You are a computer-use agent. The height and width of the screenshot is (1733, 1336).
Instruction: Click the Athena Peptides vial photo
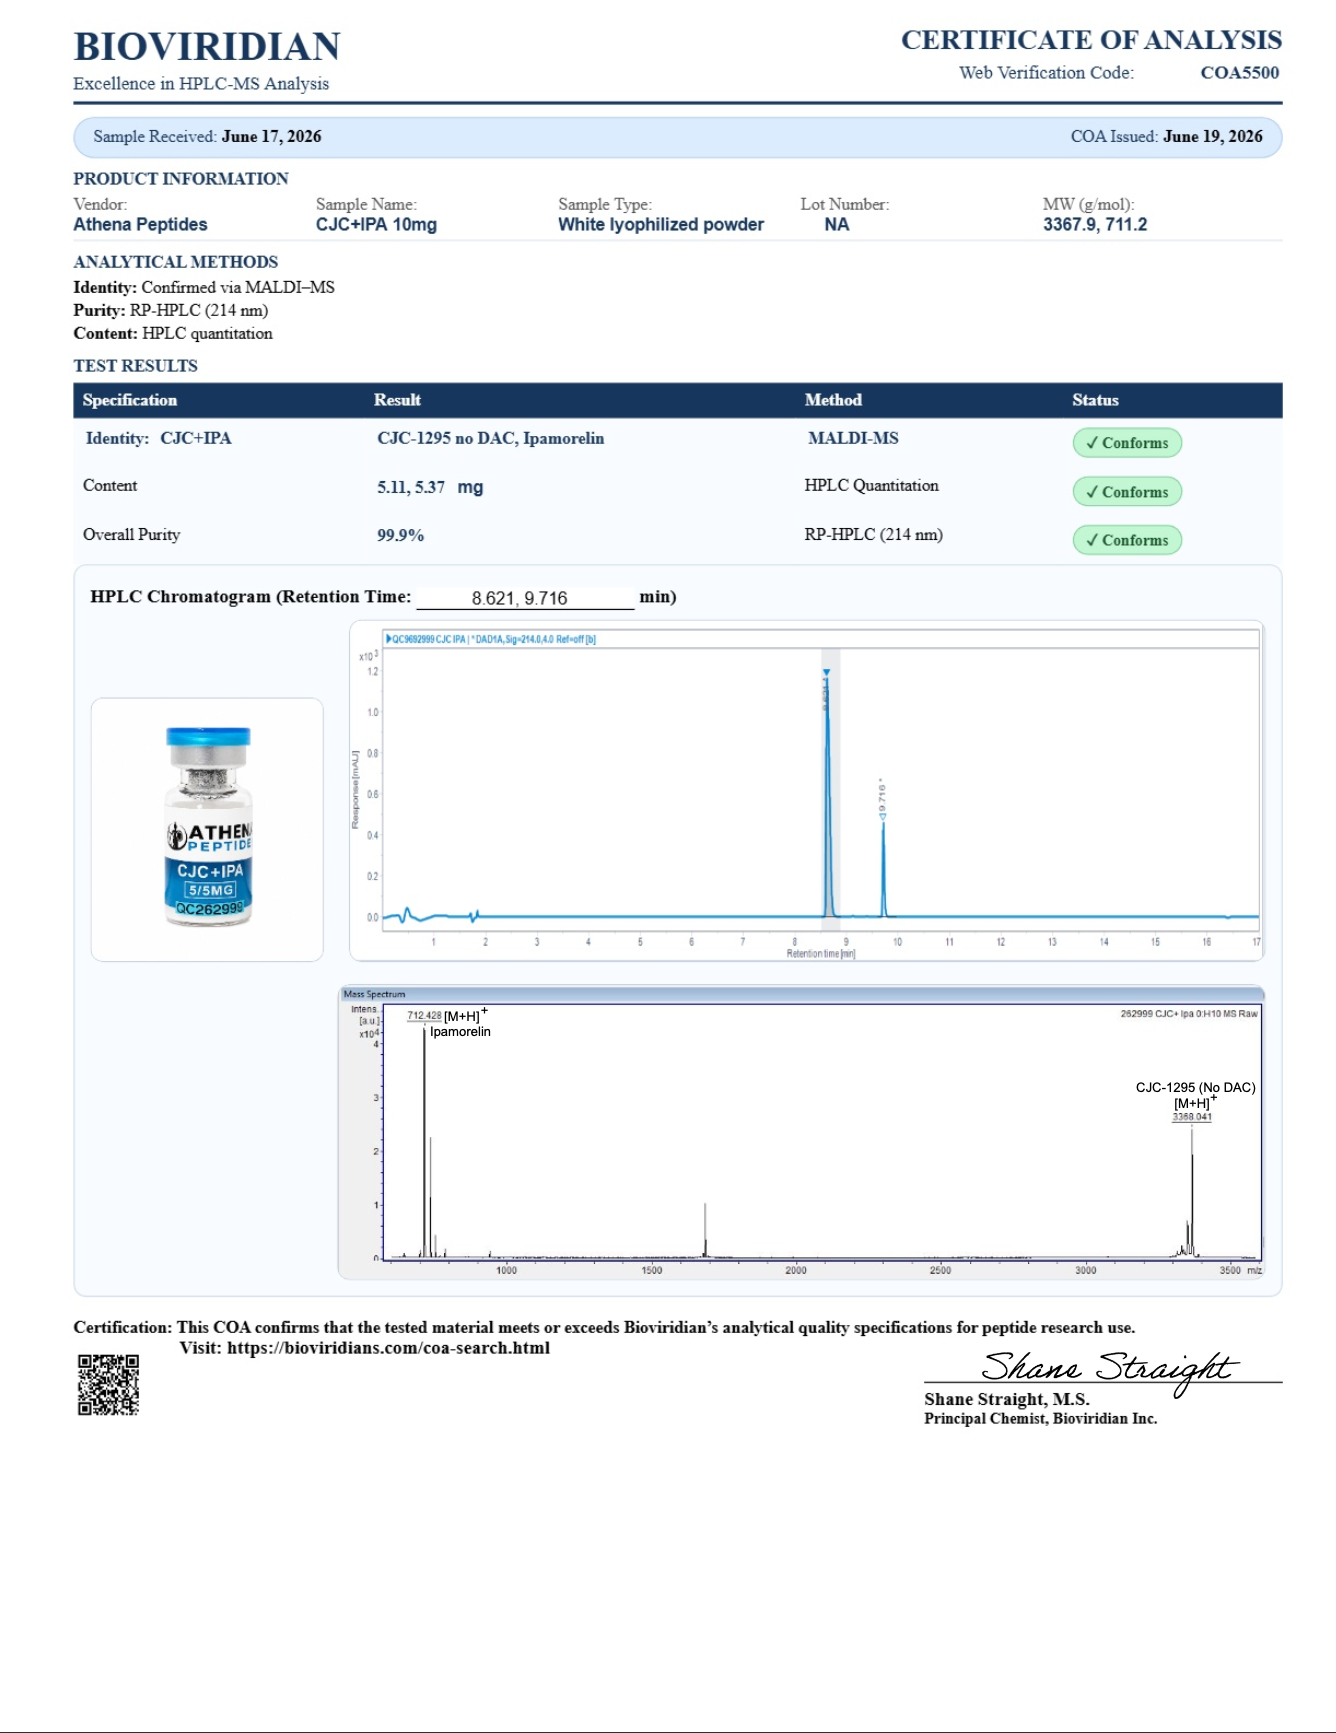tap(208, 828)
